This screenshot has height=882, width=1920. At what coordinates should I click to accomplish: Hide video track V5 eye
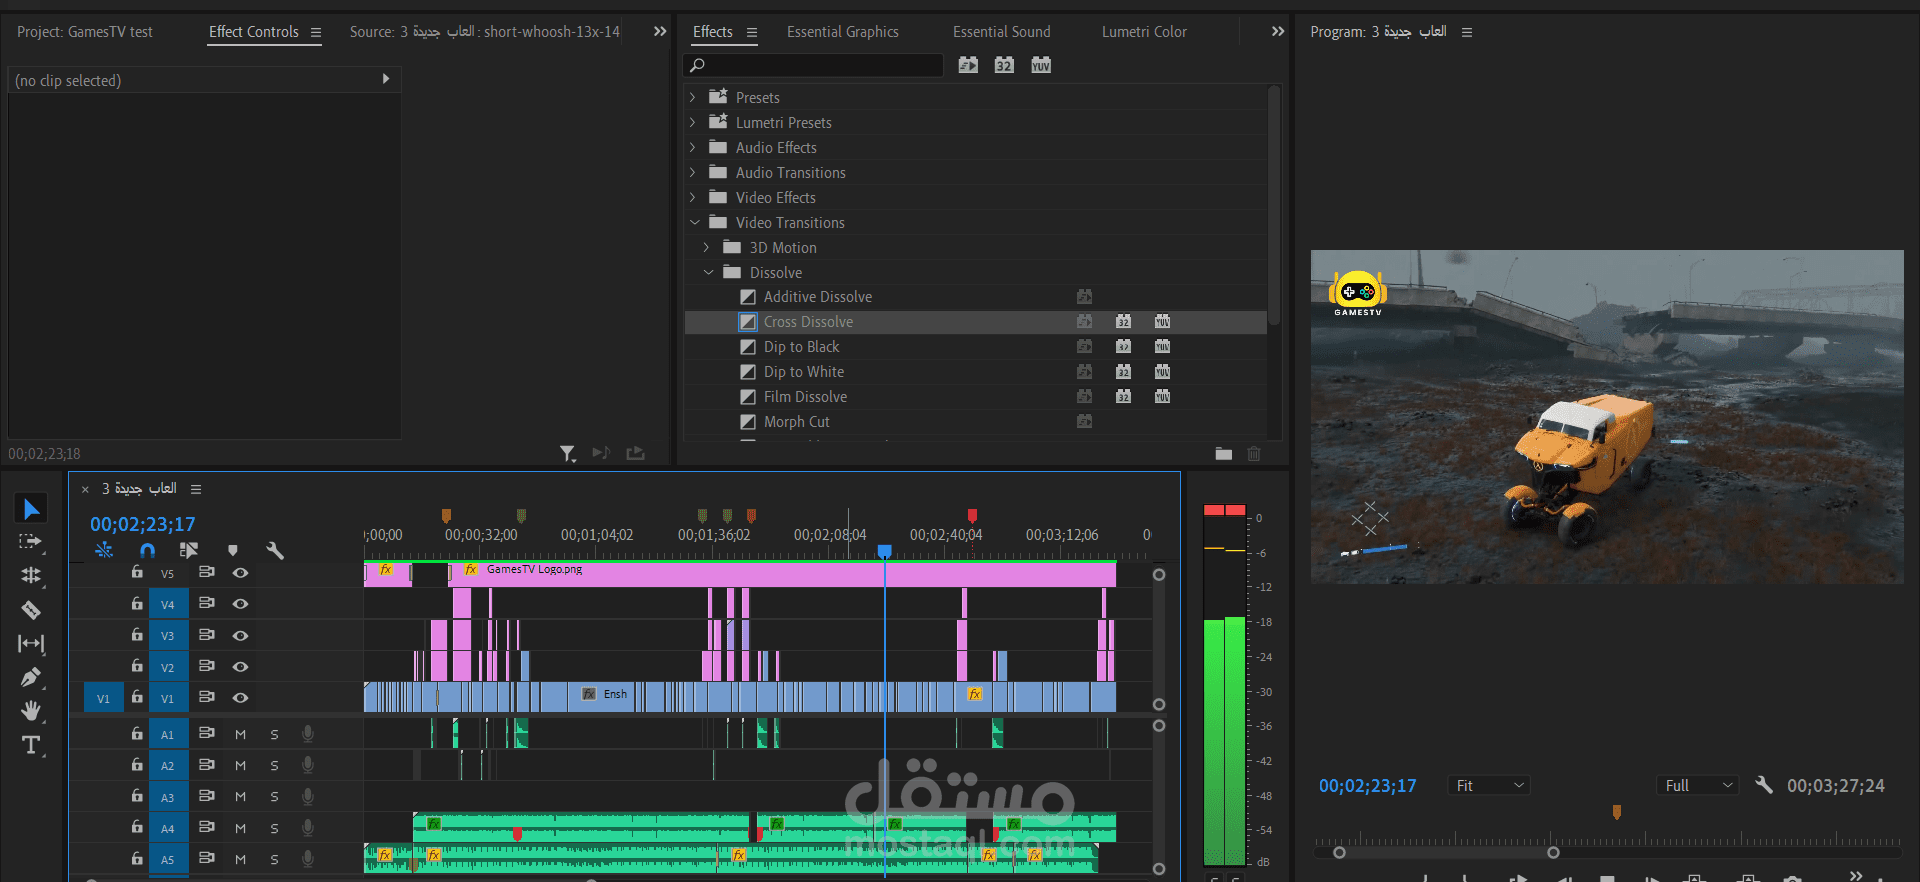(x=240, y=573)
